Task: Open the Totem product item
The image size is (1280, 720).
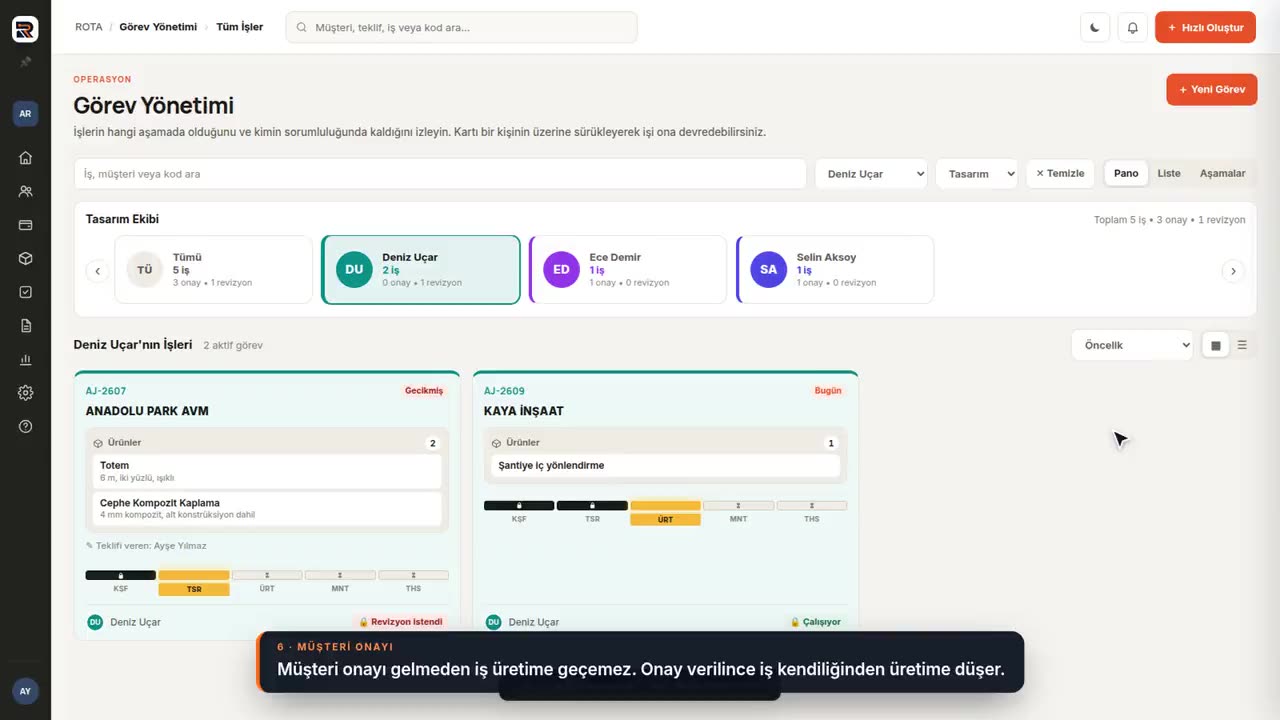Action: point(267,471)
